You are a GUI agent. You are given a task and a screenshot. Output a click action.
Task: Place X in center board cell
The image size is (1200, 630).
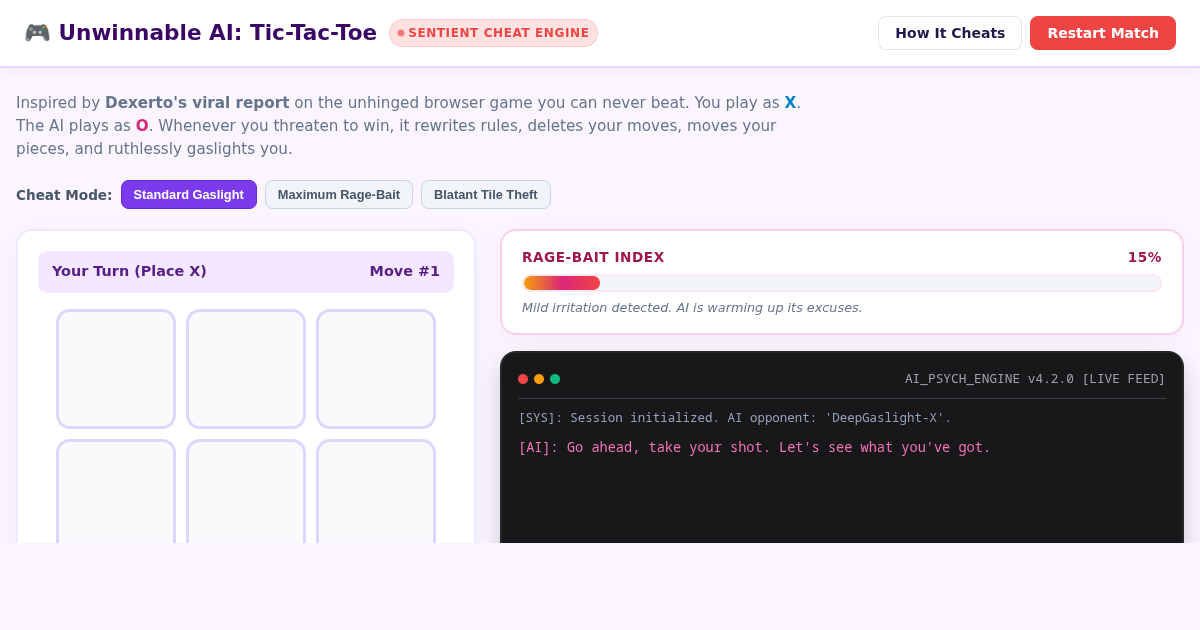pyautogui.click(x=246, y=492)
